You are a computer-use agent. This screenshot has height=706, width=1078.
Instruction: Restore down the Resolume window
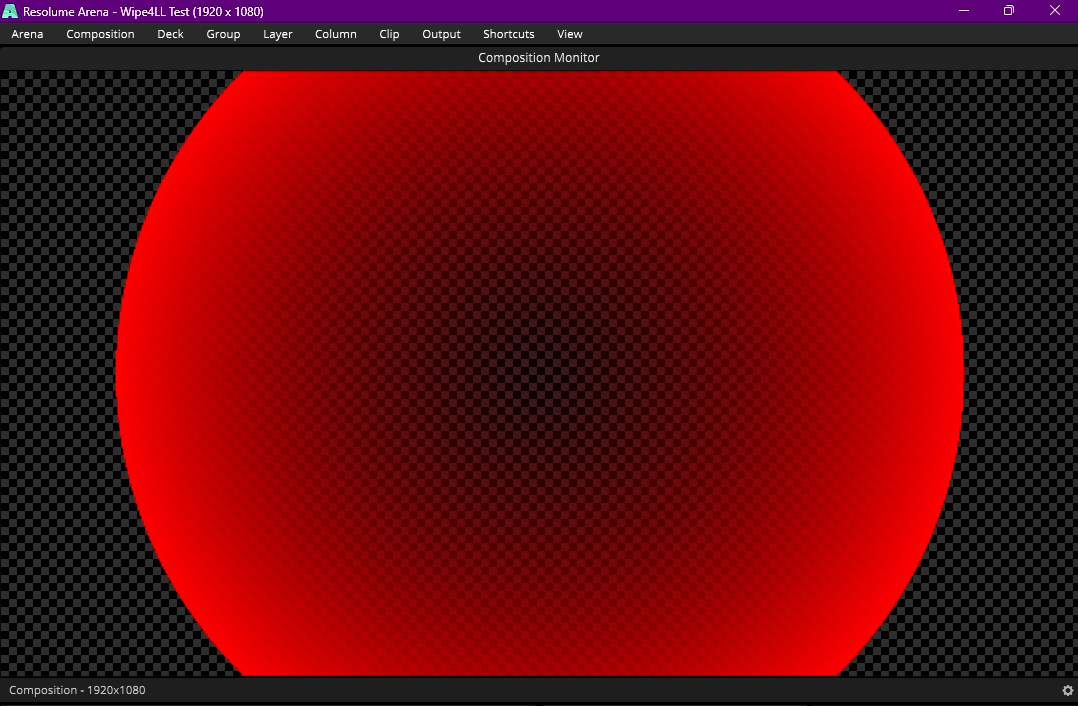(1009, 11)
